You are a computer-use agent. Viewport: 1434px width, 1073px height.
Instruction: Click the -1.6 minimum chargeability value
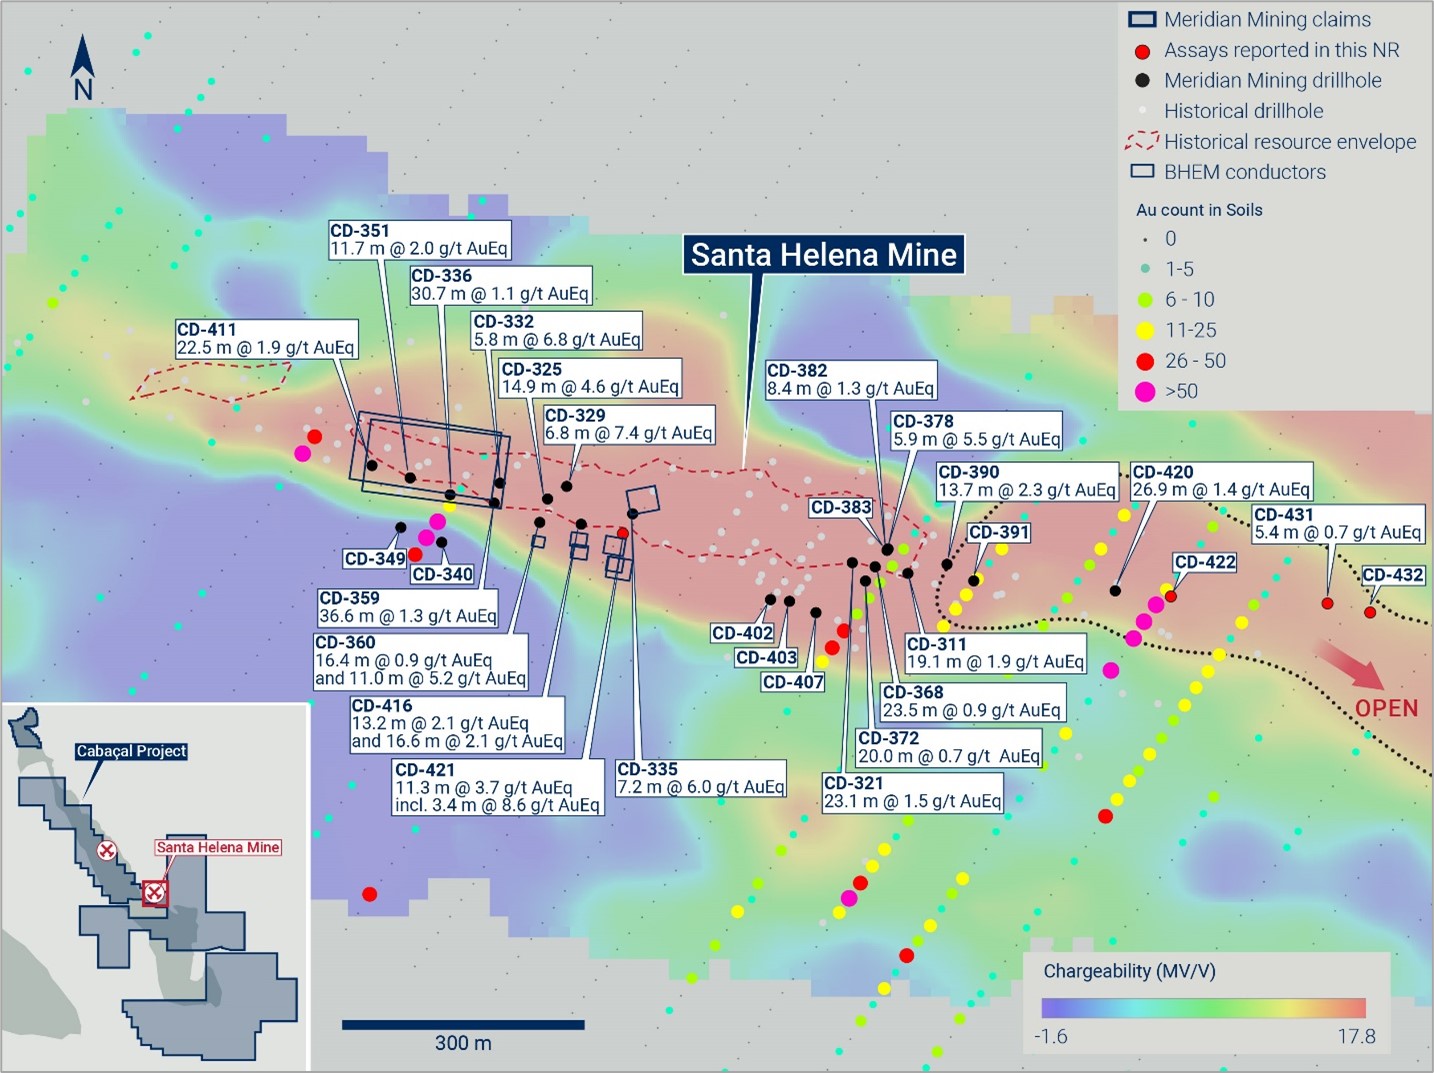point(1050,1036)
